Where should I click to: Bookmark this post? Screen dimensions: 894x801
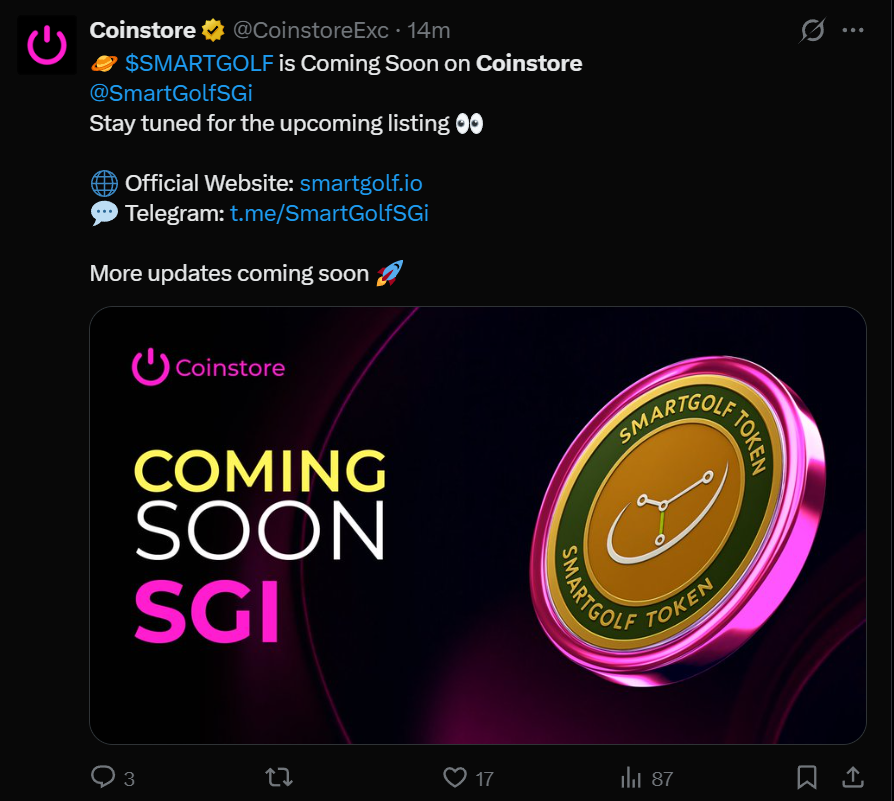[807, 777]
